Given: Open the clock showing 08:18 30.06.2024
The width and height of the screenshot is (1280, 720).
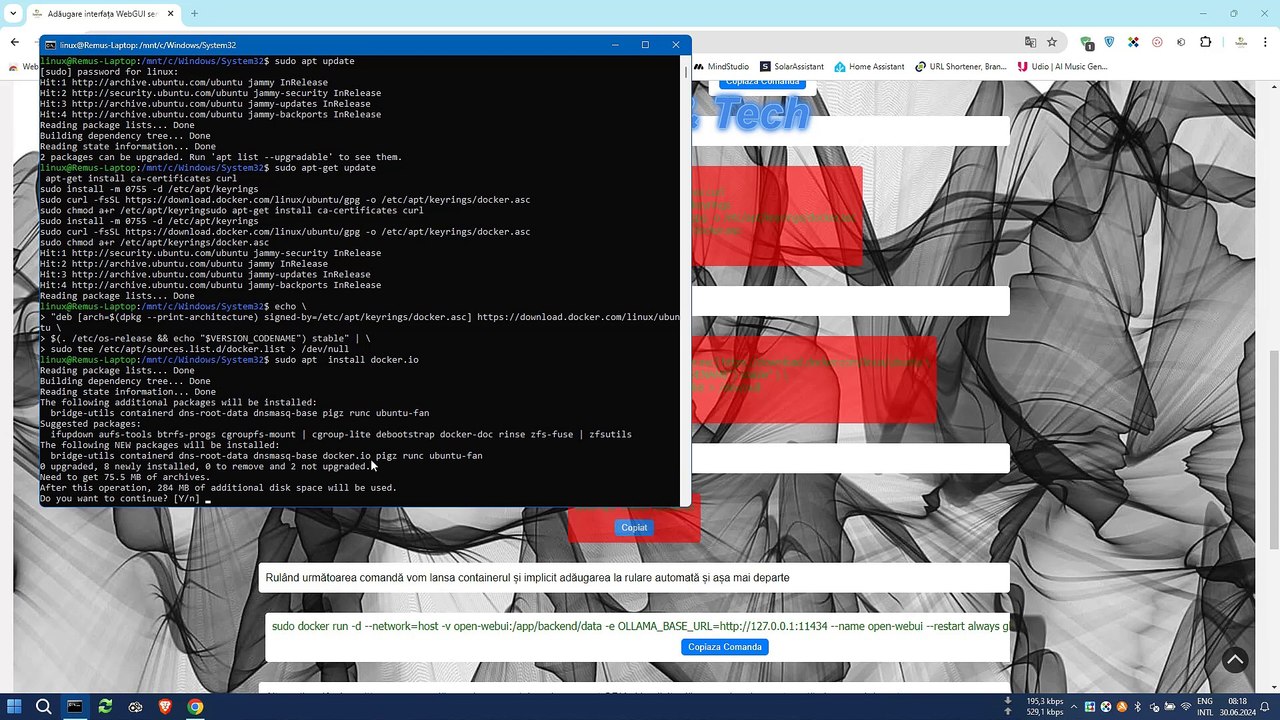Looking at the screenshot, I should [x=1236, y=707].
